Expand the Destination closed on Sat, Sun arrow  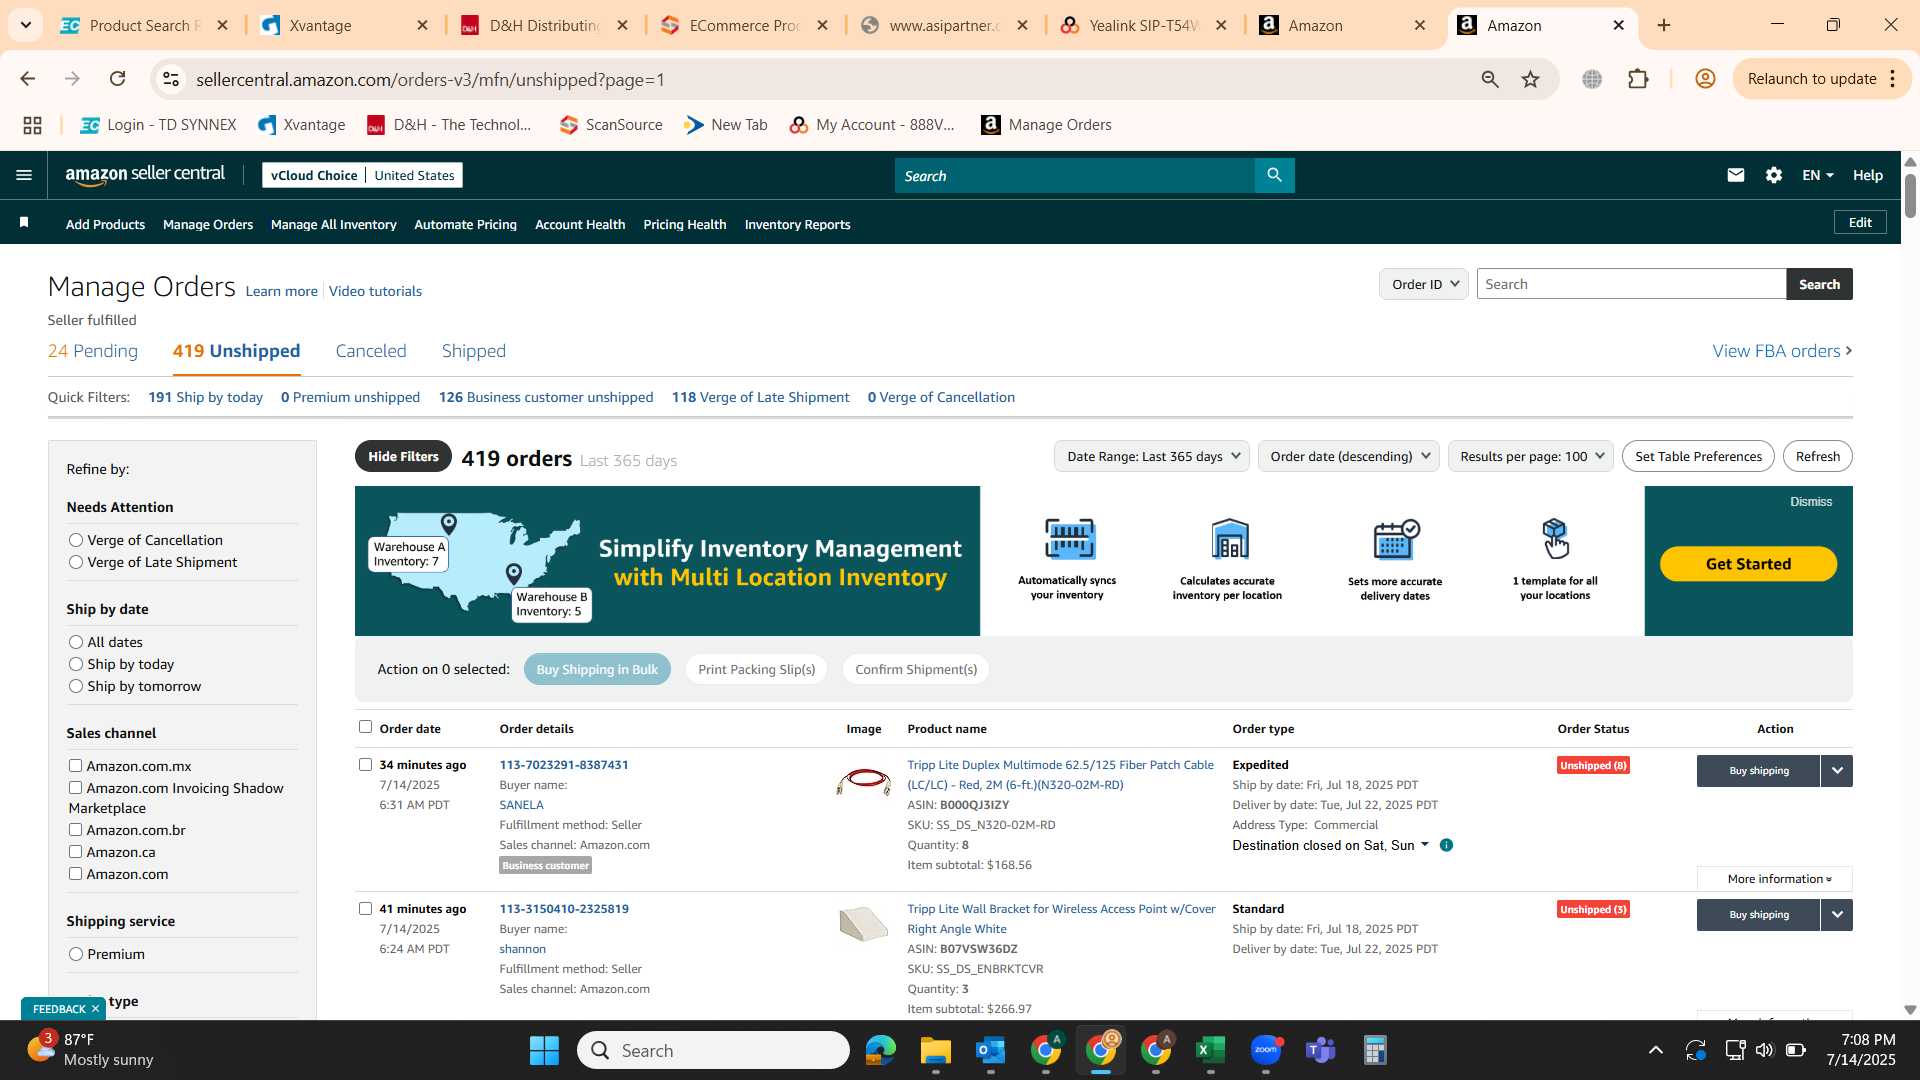point(1424,845)
